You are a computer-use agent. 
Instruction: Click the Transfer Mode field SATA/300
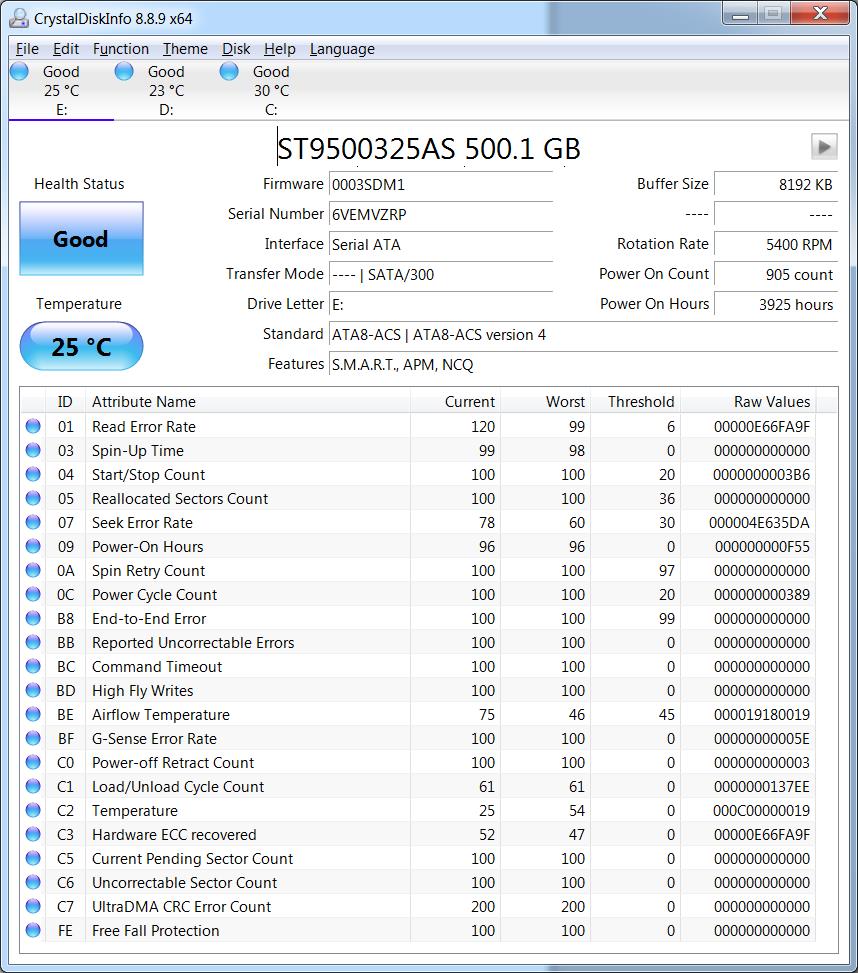click(440, 274)
